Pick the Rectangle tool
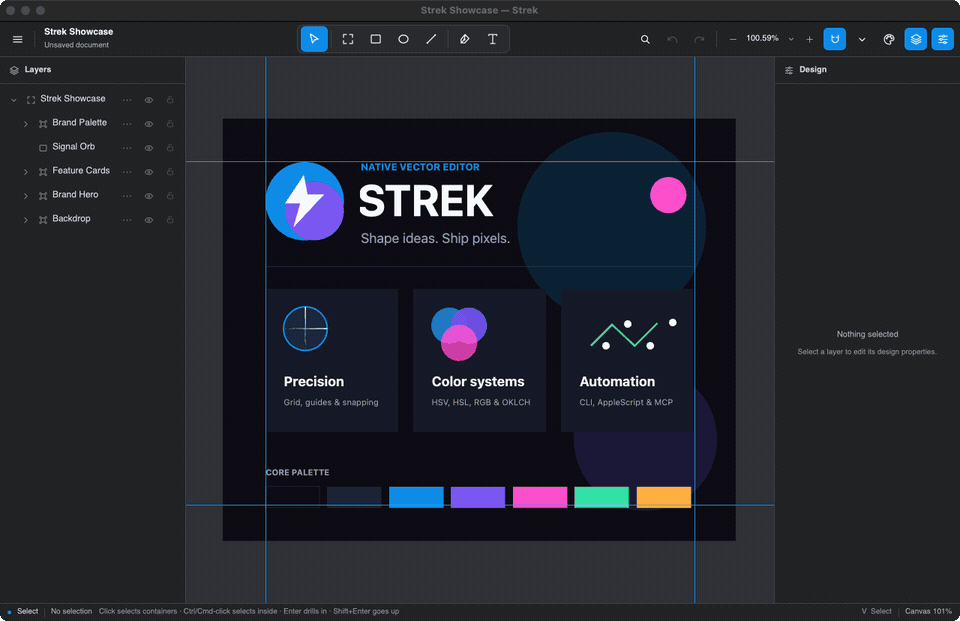This screenshot has height=621, width=960. click(376, 39)
